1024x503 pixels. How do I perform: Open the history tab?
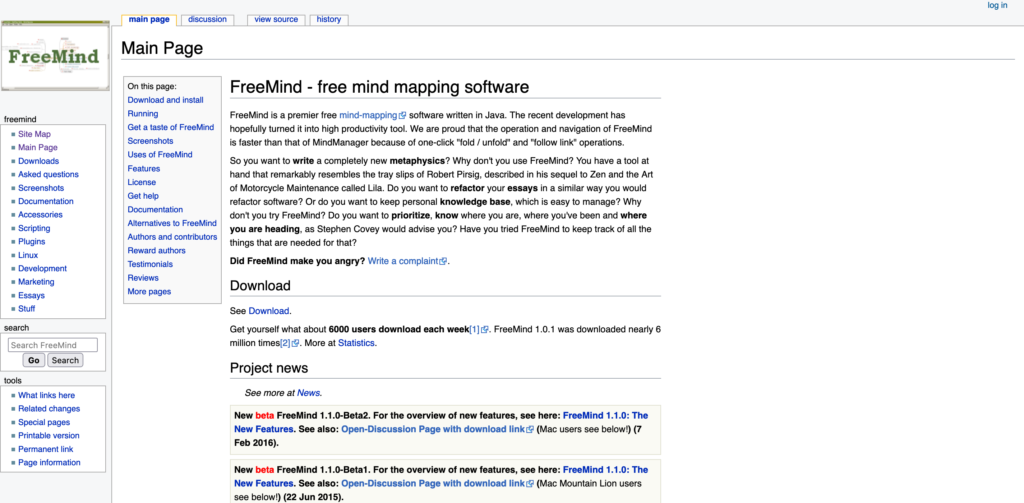click(328, 20)
